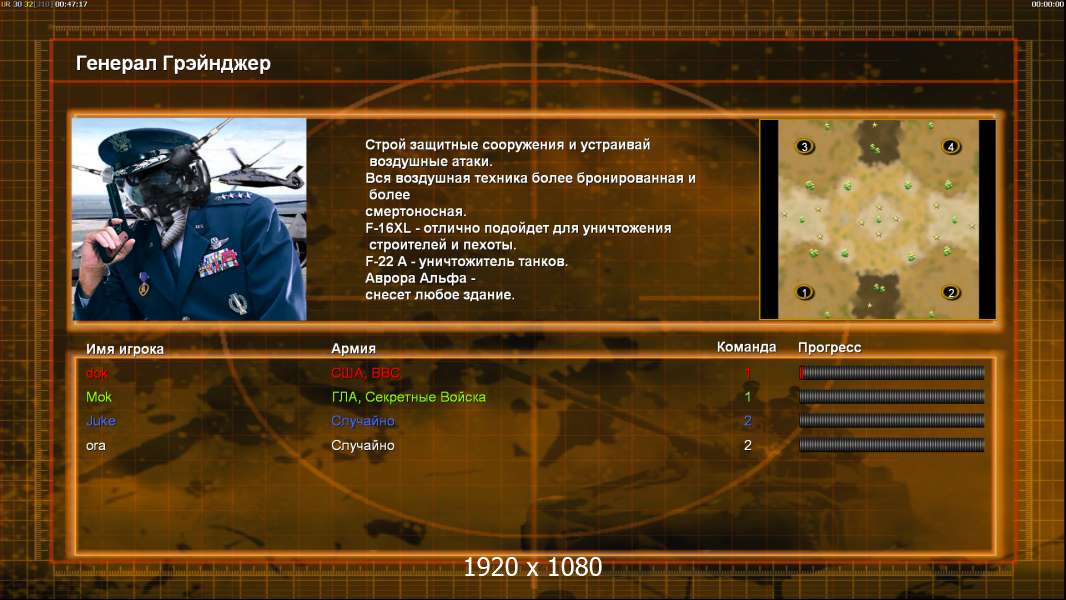This screenshot has width=1066, height=600.
Task: Click line 'Строй защитные сооружения и устраивай'
Action: [508, 145]
